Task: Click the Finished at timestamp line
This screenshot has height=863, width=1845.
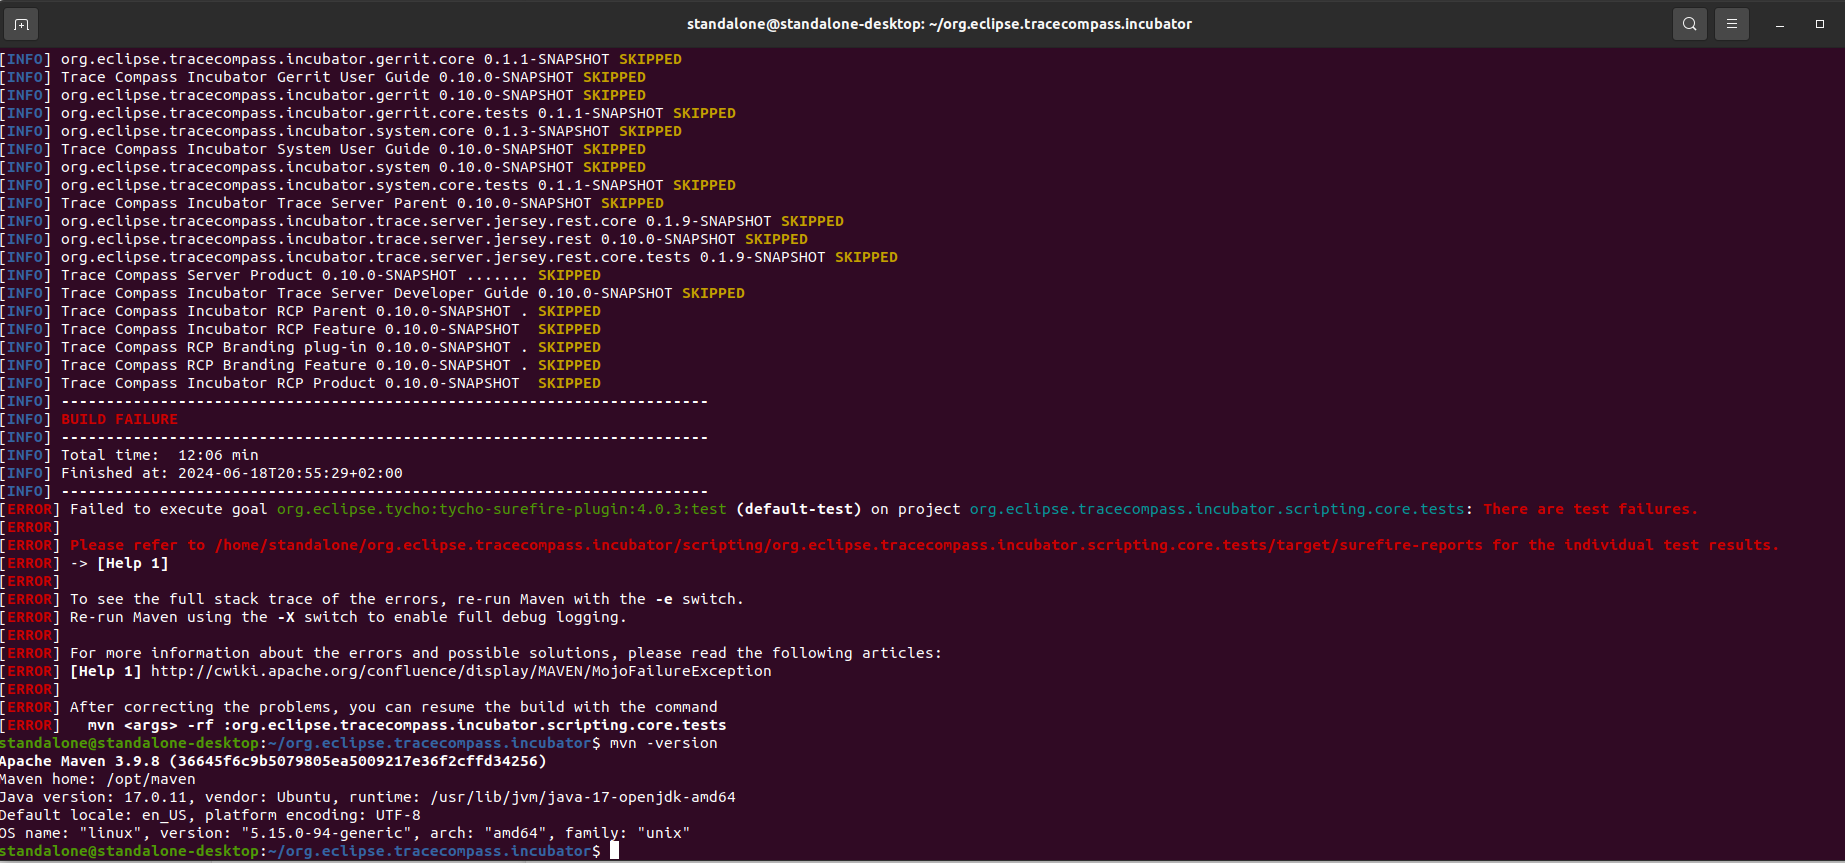Action: pyautogui.click(x=202, y=473)
